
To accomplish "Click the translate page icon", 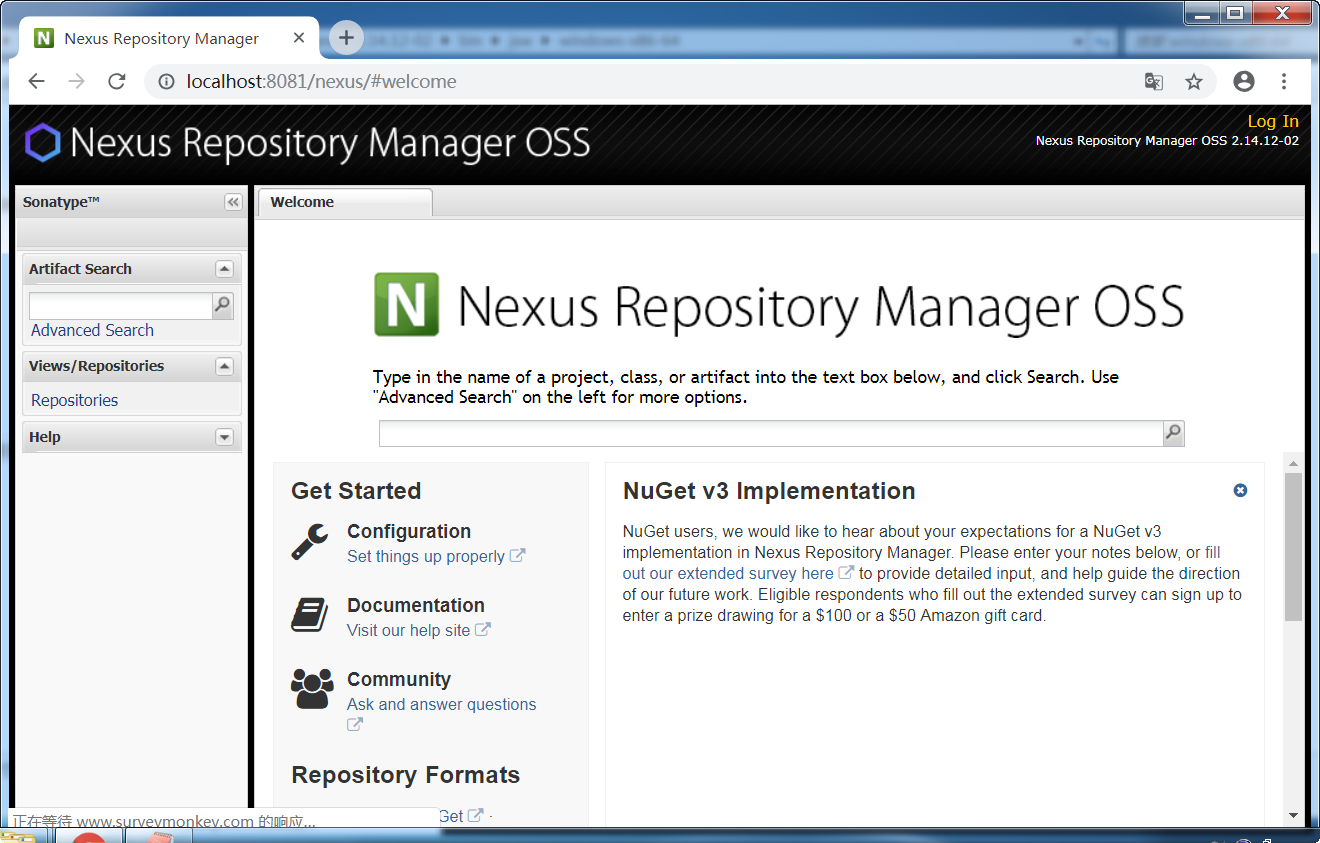I will pos(1154,82).
